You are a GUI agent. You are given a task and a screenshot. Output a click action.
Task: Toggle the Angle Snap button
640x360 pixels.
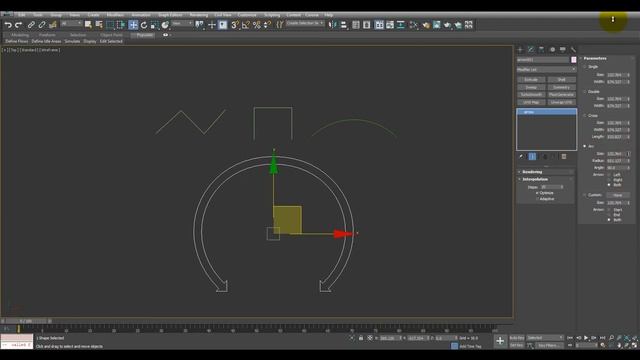246,25
